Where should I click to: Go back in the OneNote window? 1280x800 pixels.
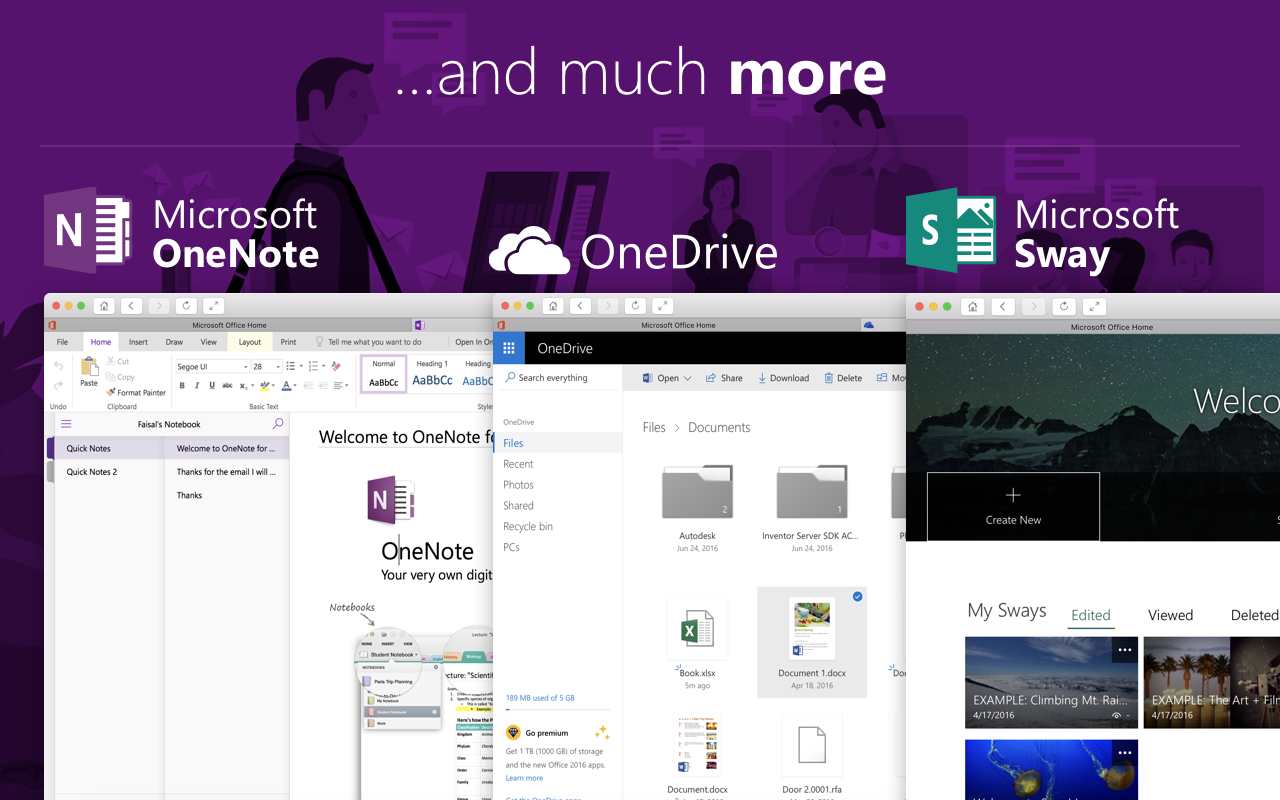tap(130, 306)
